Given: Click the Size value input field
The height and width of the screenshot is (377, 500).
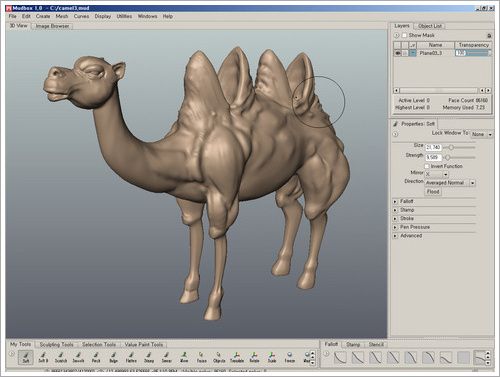Looking at the screenshot, I should click(x=433, y=147).
